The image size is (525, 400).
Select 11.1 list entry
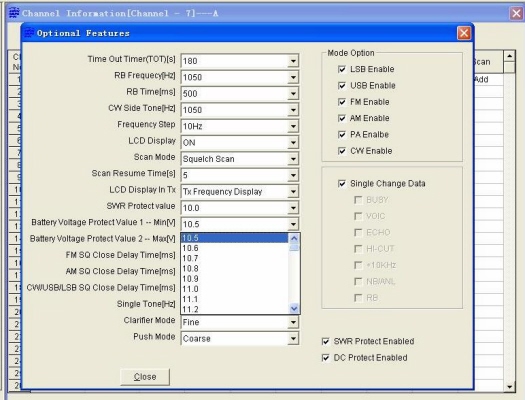234,299
